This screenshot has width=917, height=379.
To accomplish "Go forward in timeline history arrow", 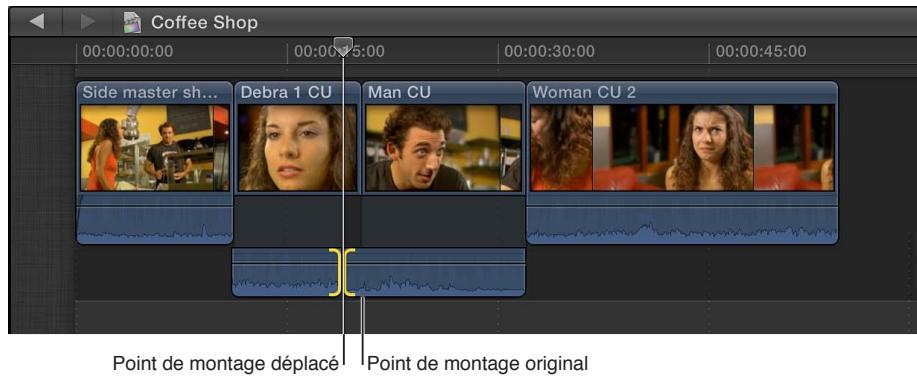I will click(x=88, y=22).
